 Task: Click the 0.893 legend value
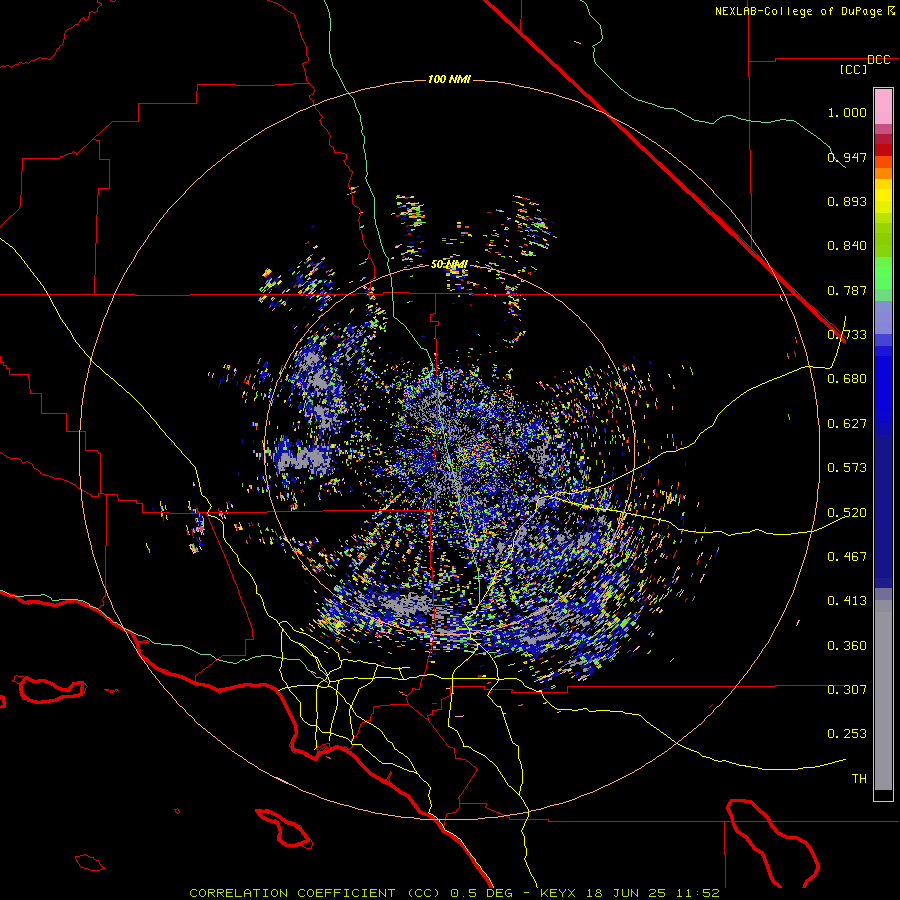coord(847,201)
